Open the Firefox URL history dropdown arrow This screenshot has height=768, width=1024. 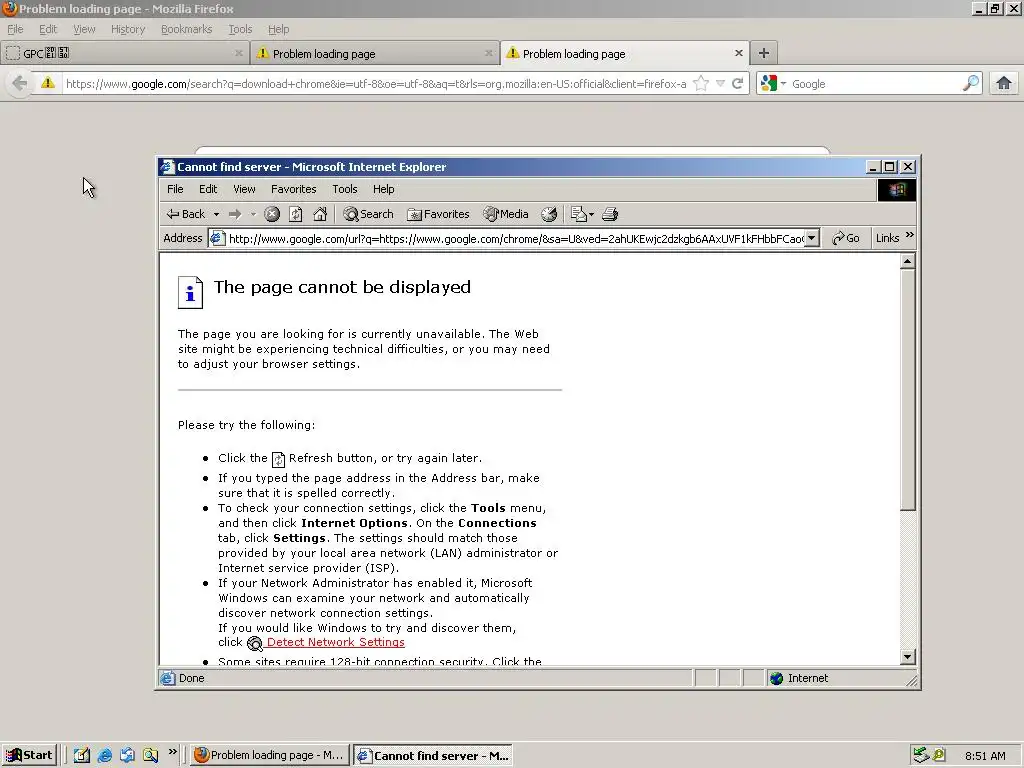pos(720,84)
